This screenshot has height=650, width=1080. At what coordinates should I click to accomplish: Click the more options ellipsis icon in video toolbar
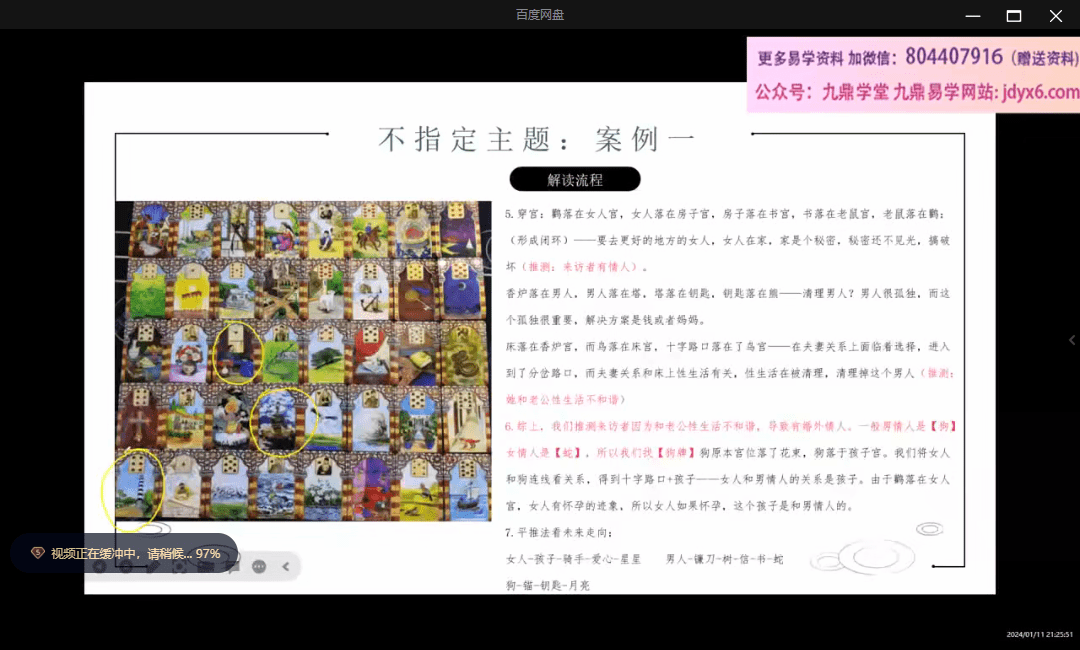tap(259, 567)
